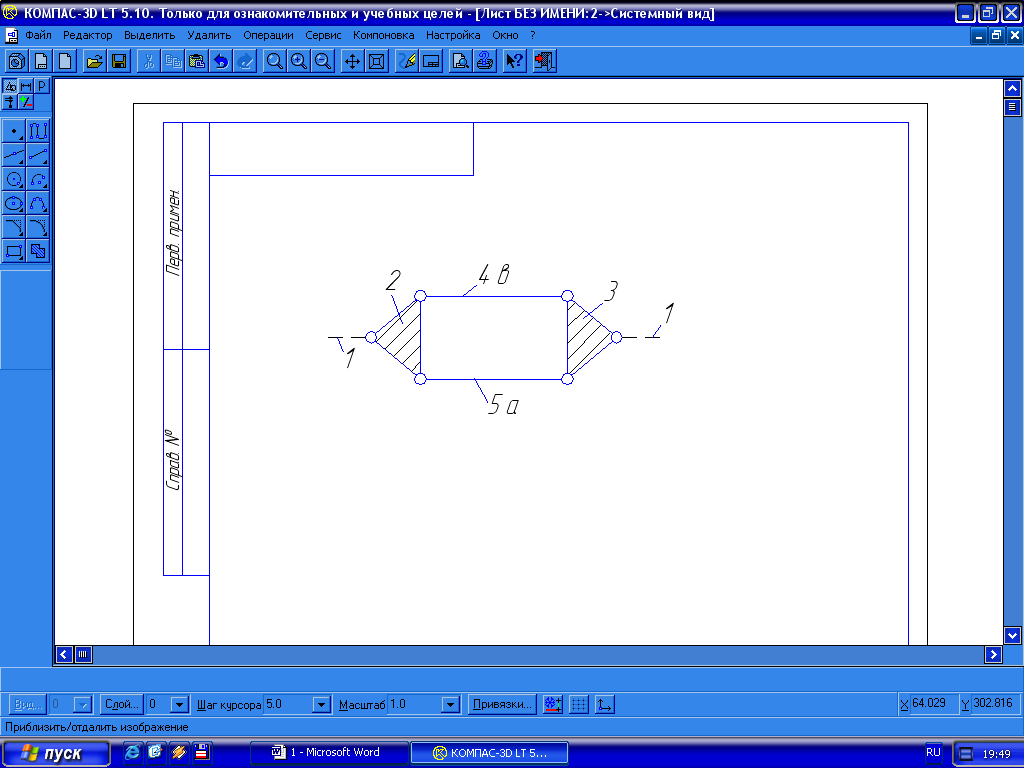Click the view panel icon

click(431, 61)
